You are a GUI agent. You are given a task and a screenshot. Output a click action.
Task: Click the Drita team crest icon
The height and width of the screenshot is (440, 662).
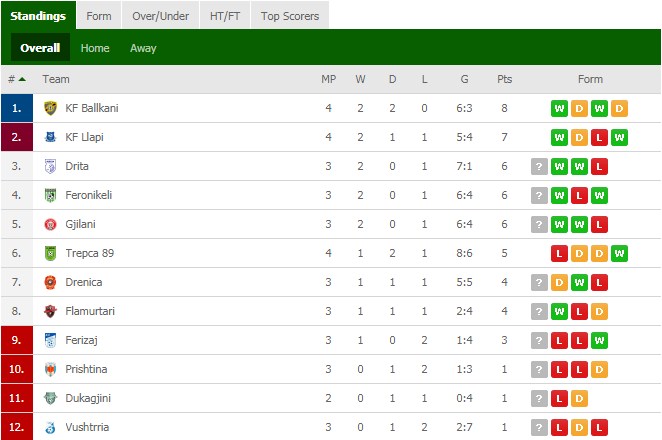tap(50, 166)
